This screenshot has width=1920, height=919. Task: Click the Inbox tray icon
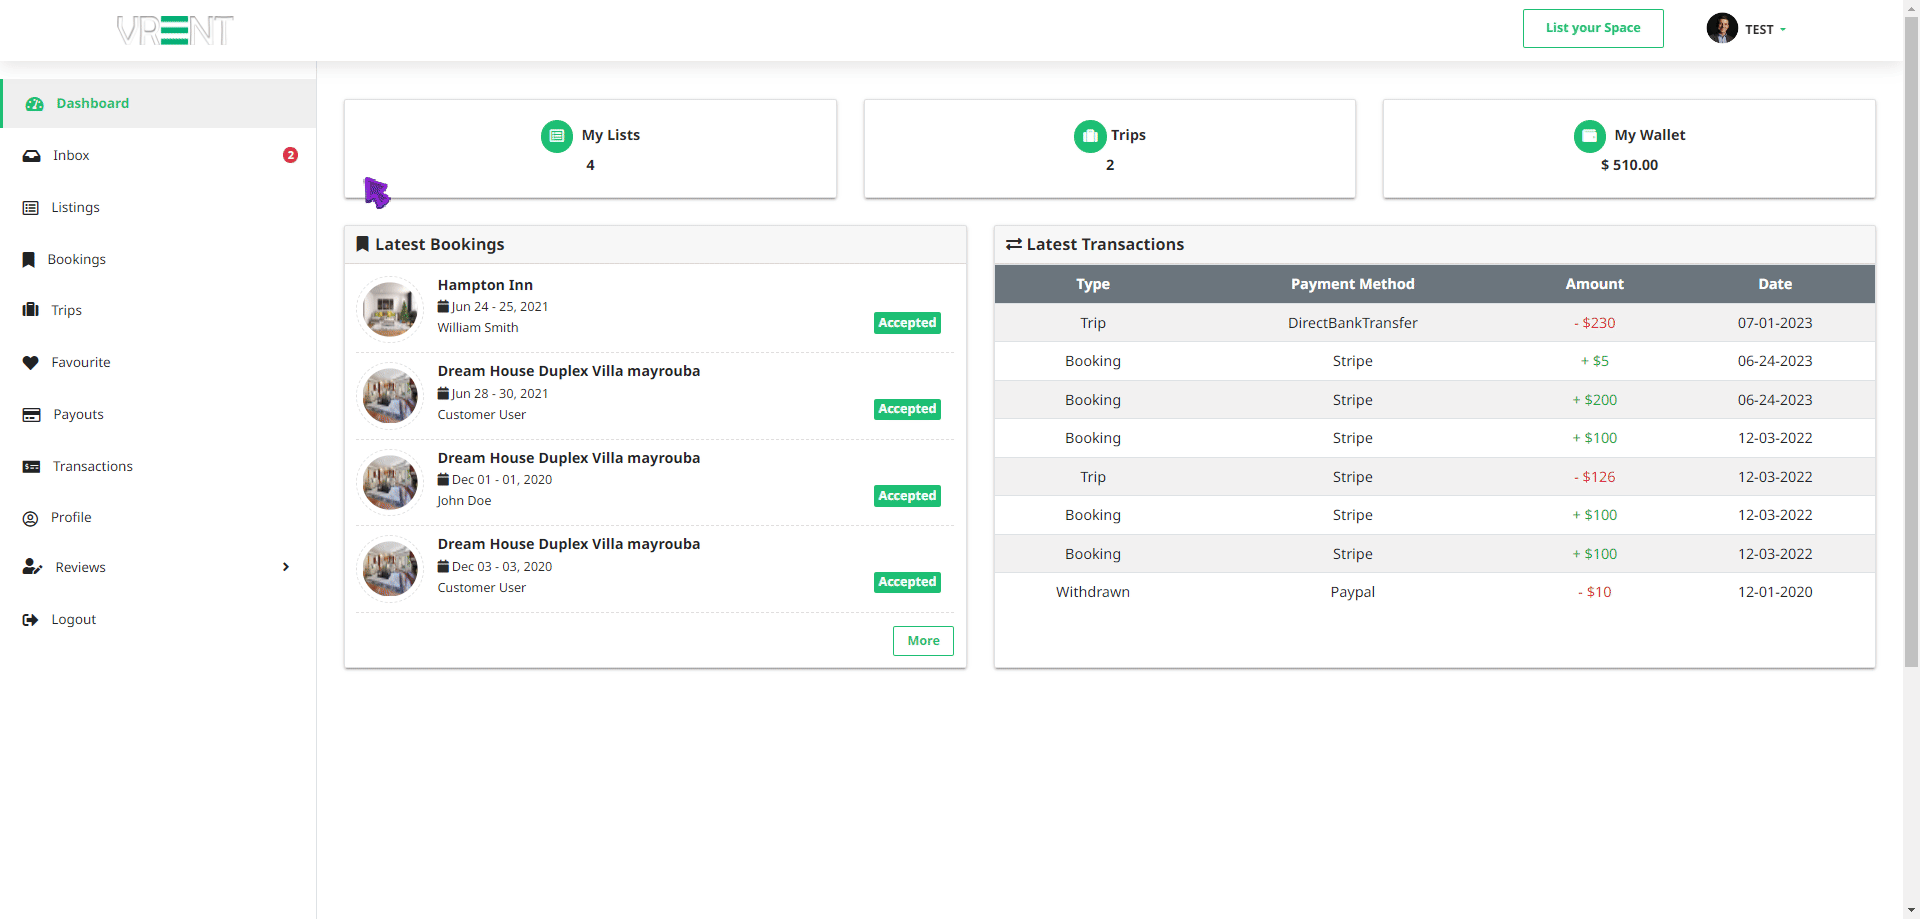point(32,156)
